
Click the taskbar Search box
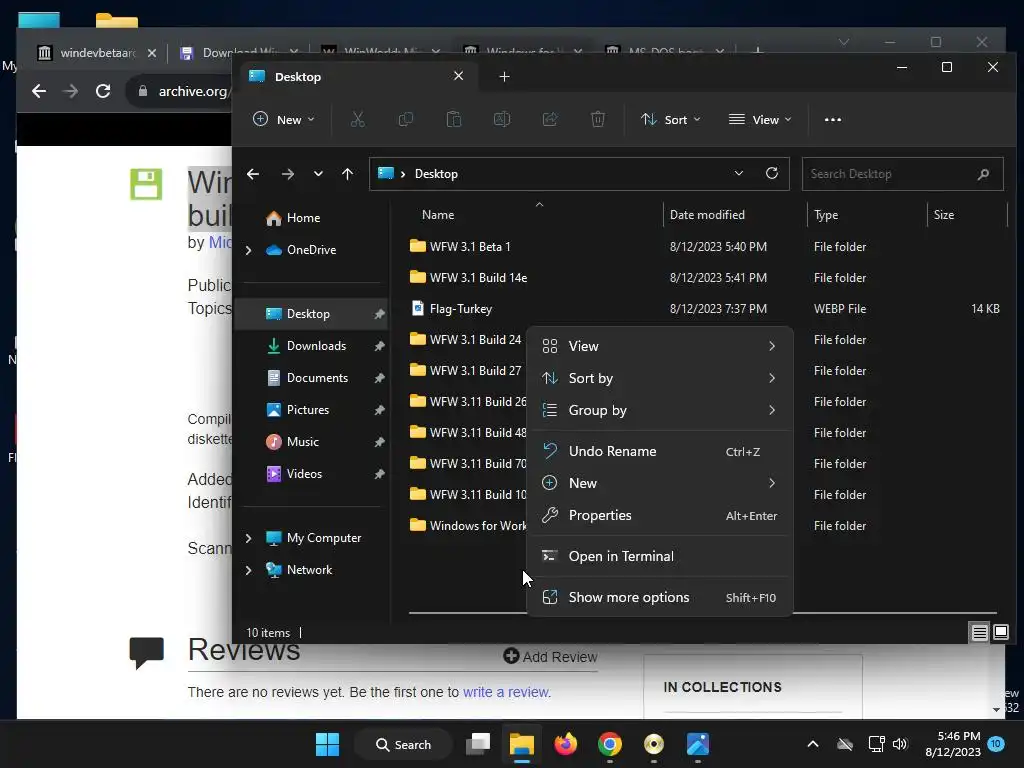tap(404, 744)
